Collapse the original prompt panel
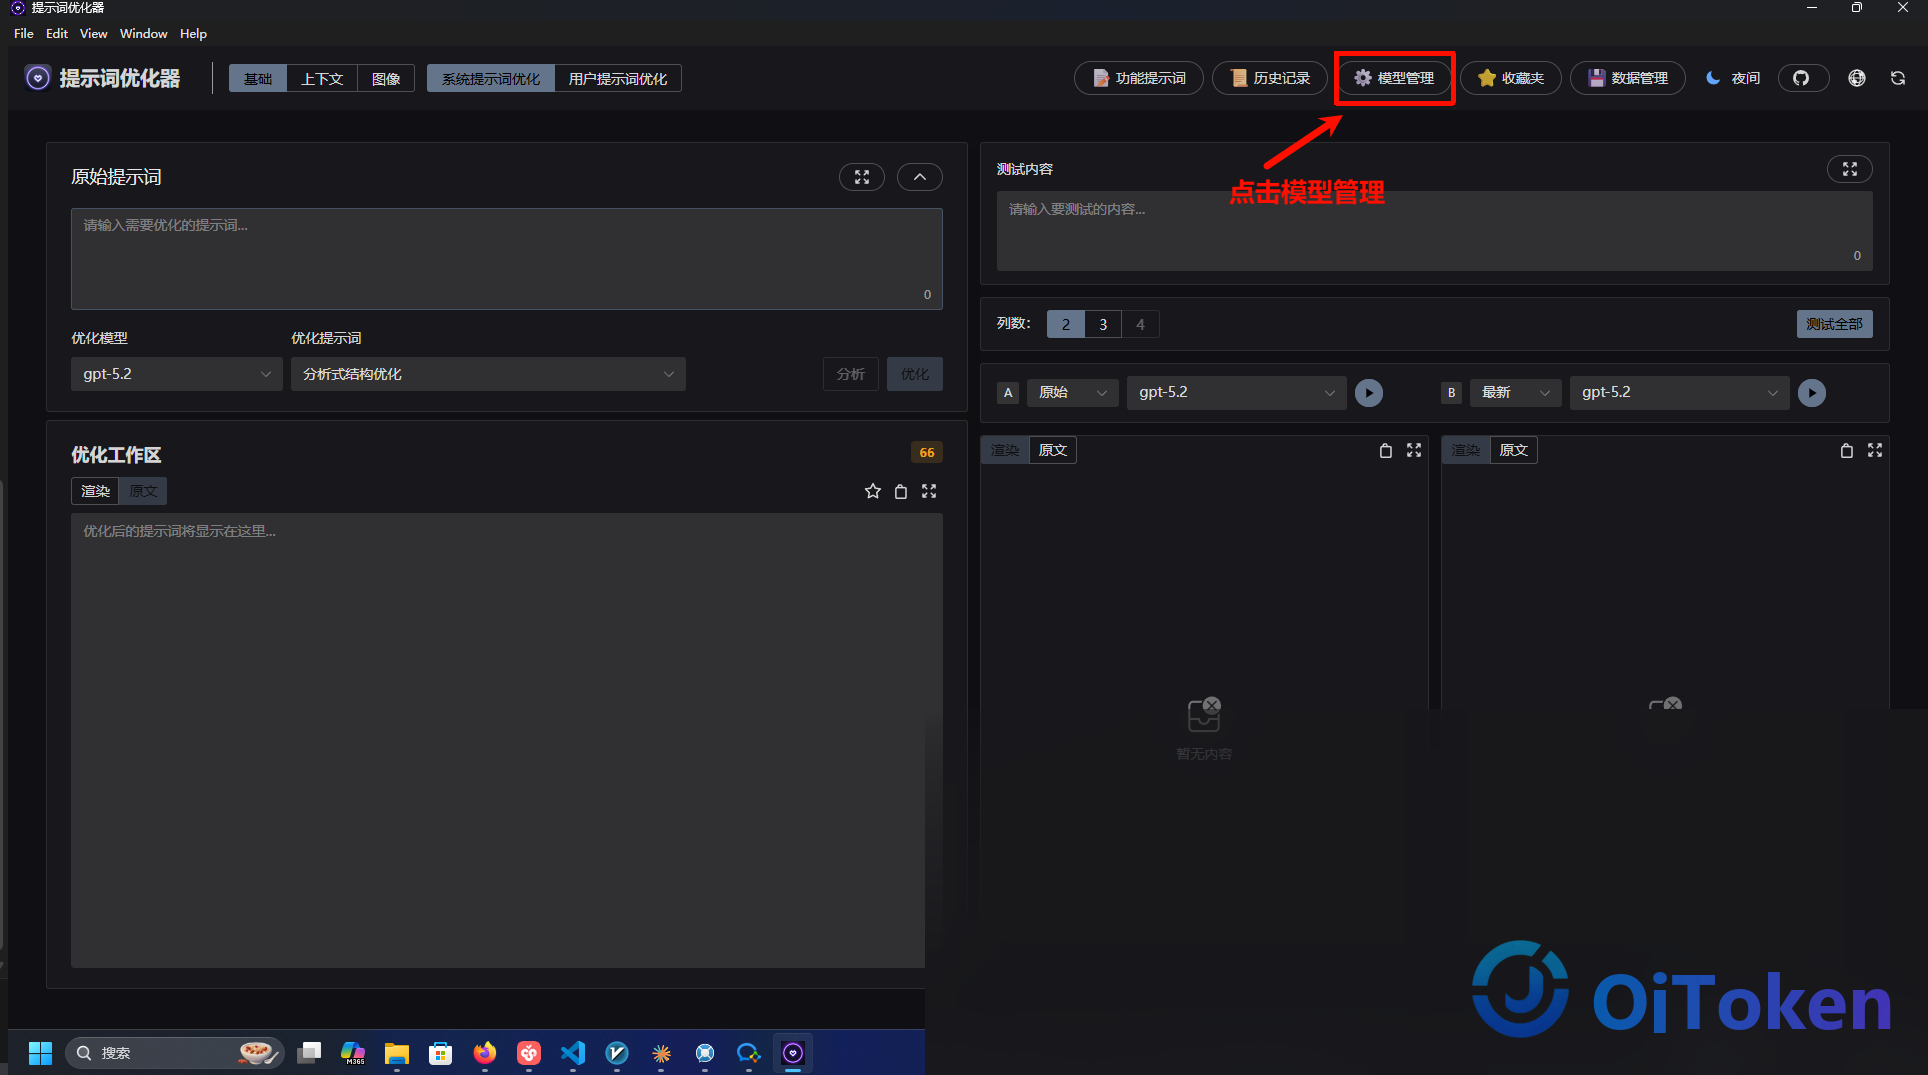 (920, 177)
